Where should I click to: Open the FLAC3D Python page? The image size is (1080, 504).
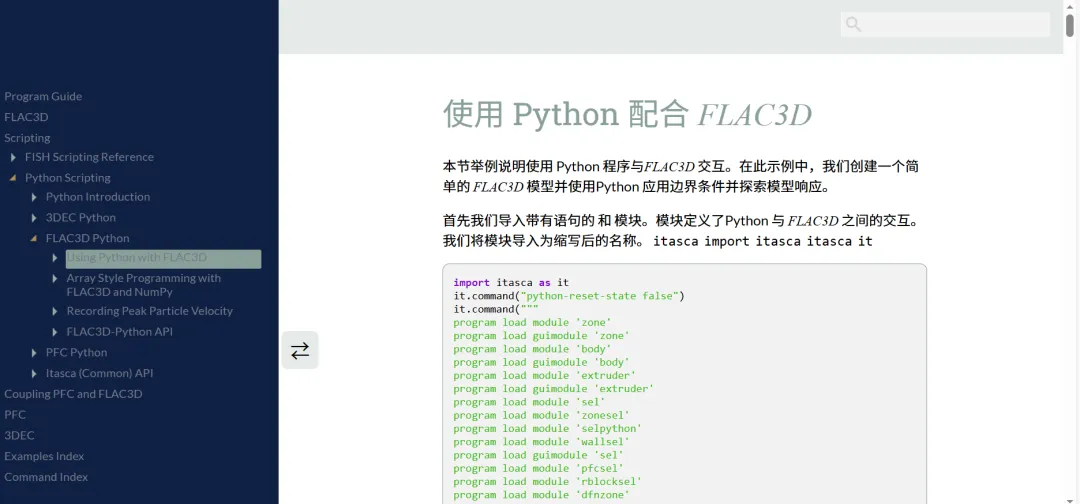87,238
